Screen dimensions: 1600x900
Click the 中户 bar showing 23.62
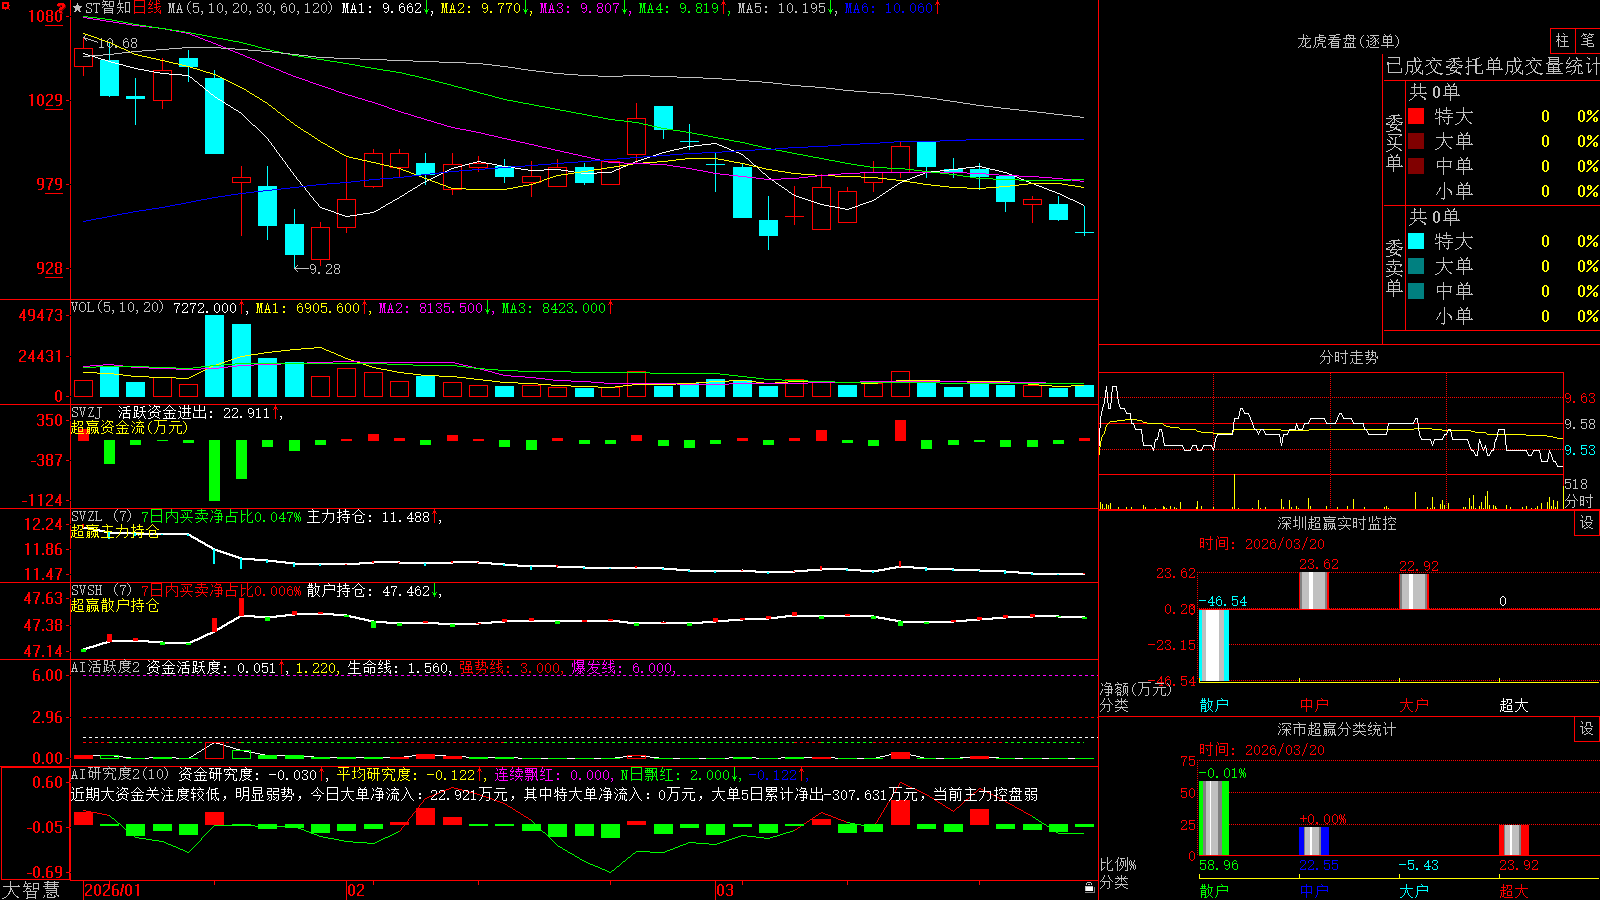[x=1314, y=590]
